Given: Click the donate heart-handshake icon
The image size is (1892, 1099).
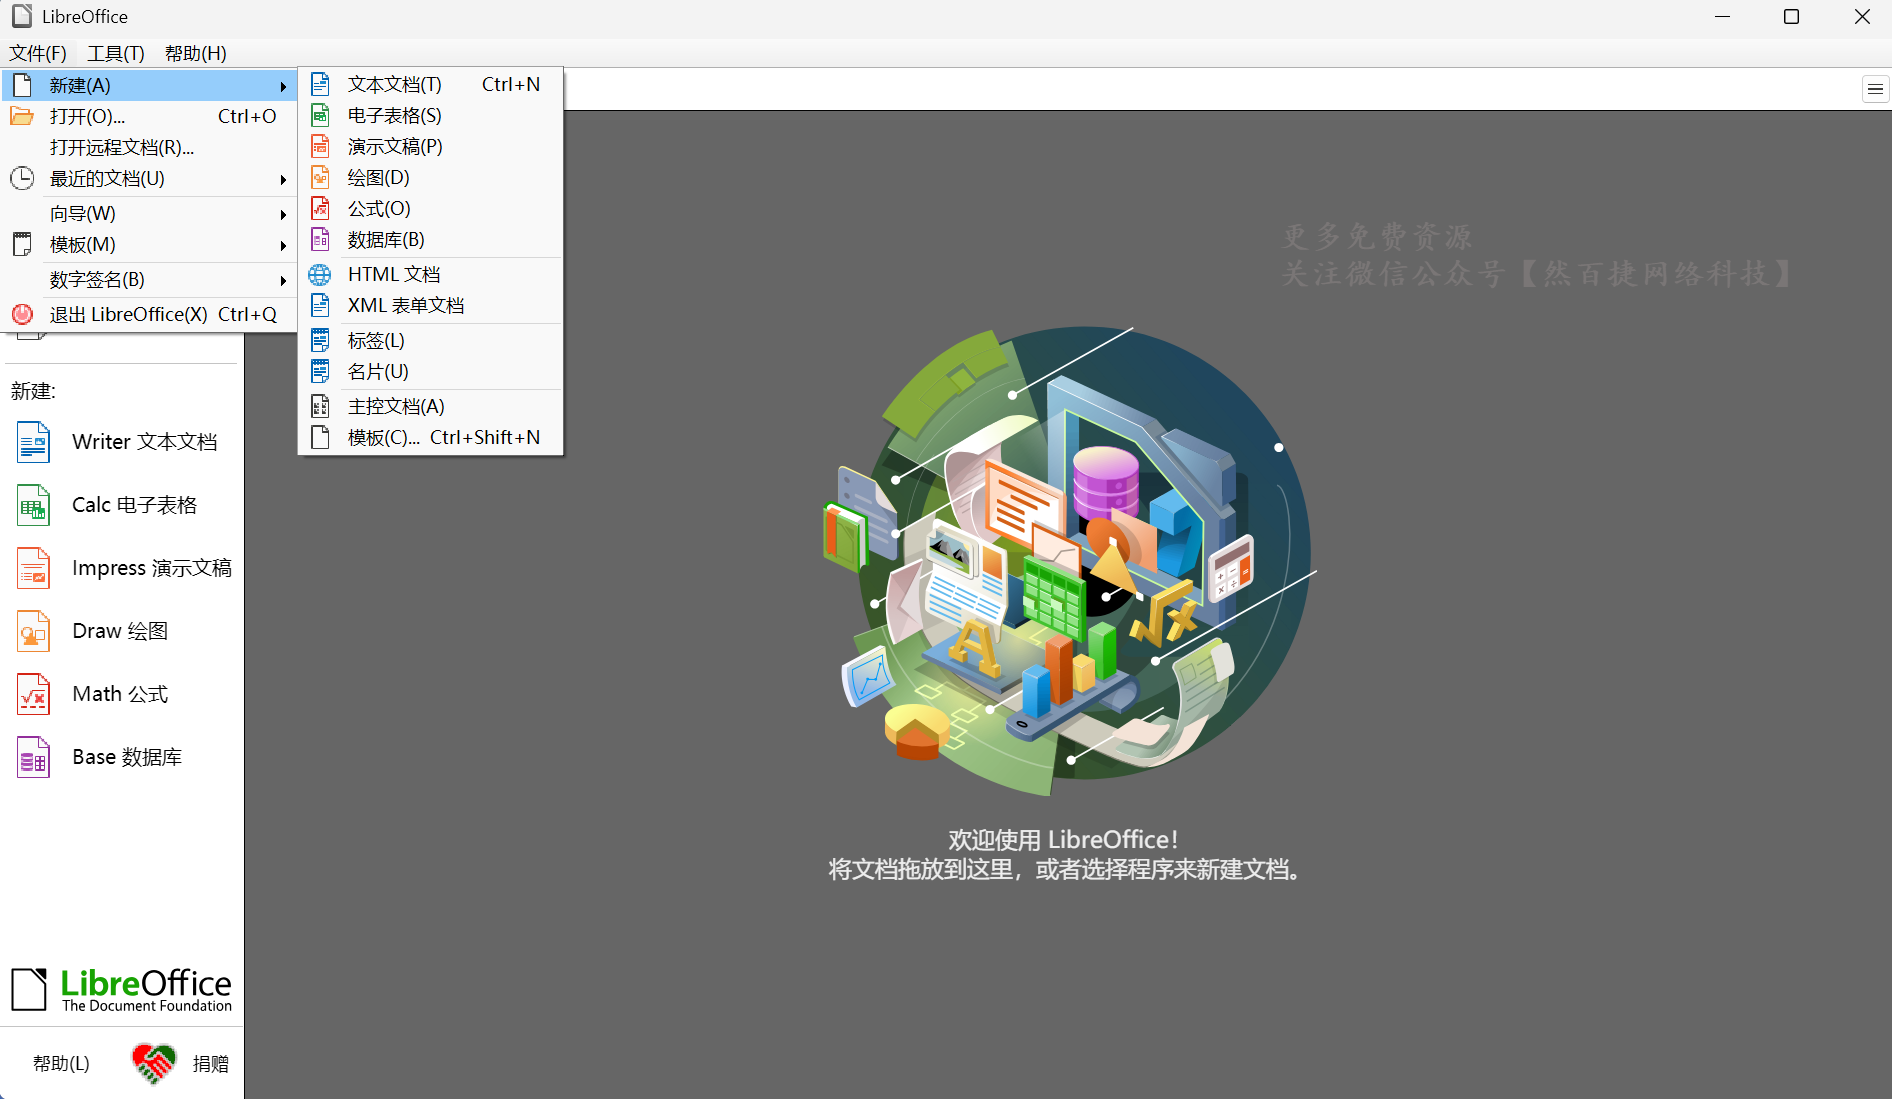Looking at the screenshot, I should point(154,1063).
